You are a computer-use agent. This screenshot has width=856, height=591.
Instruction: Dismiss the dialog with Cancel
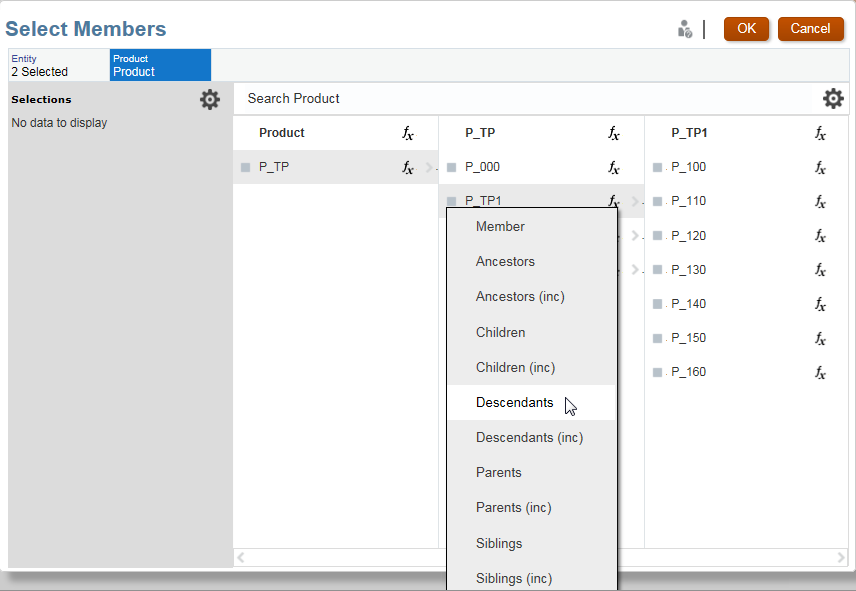tap(811, 29)
